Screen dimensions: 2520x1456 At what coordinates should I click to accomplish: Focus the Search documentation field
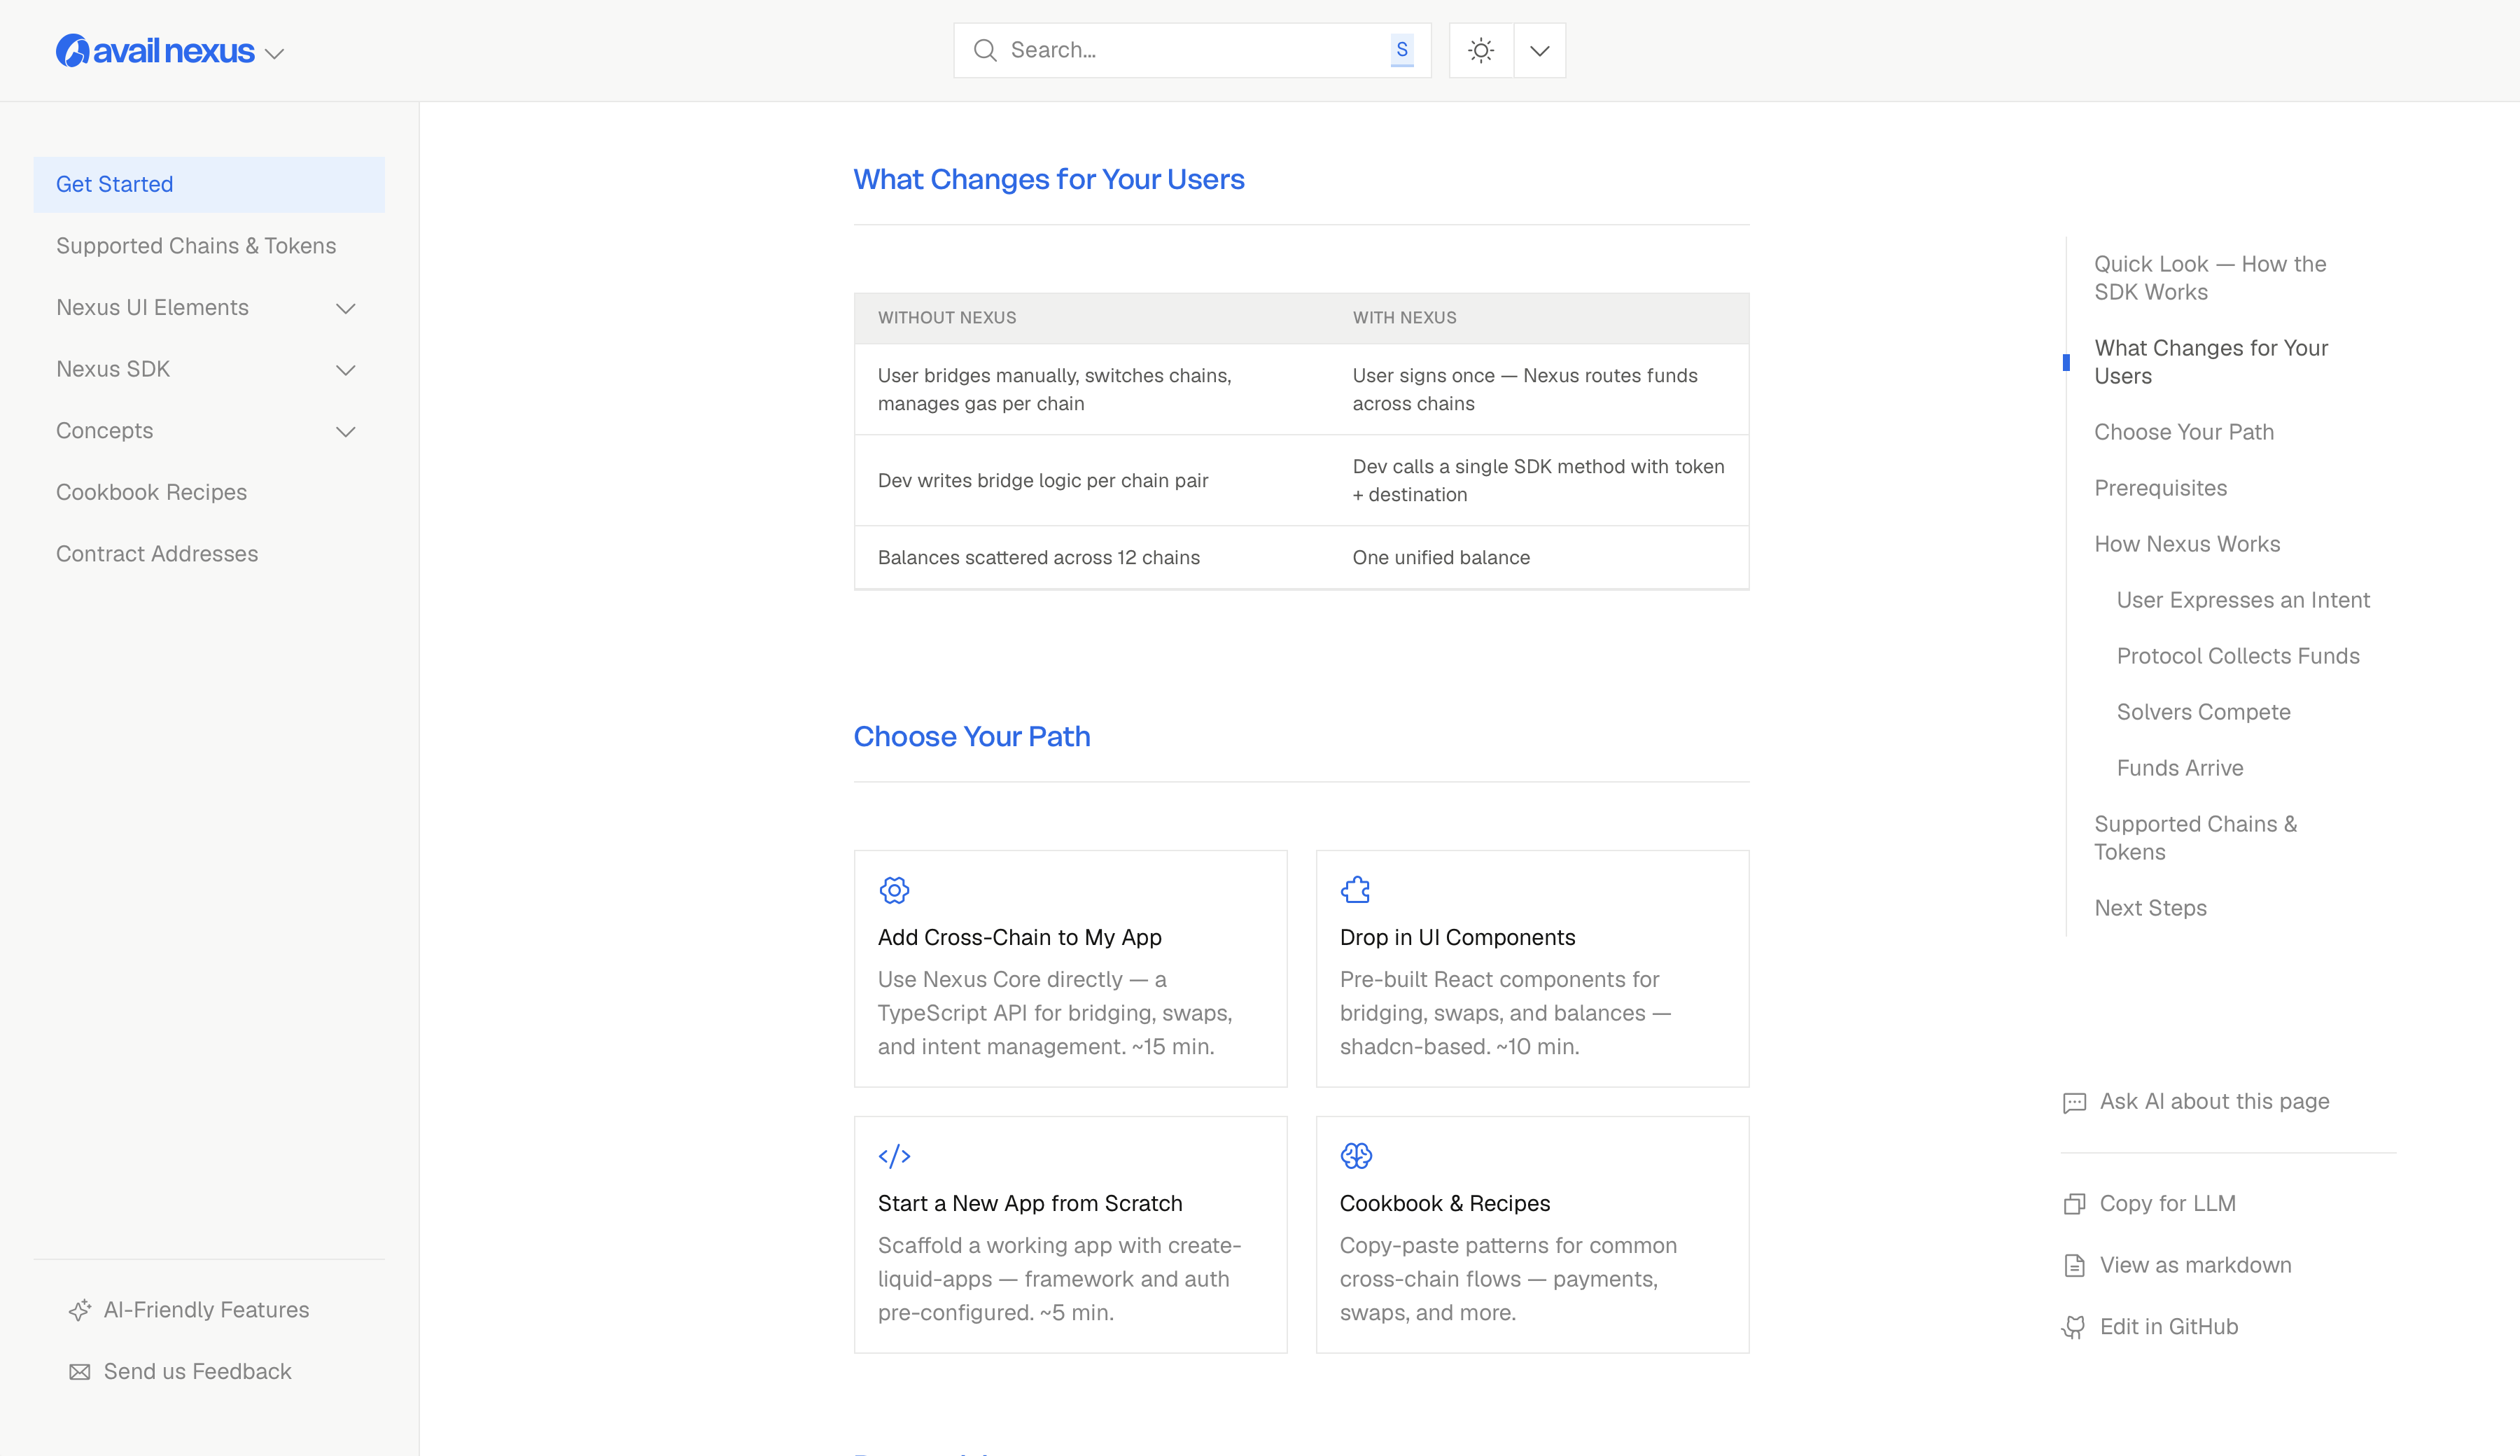pyautogui.click(x=1192, y=50)
